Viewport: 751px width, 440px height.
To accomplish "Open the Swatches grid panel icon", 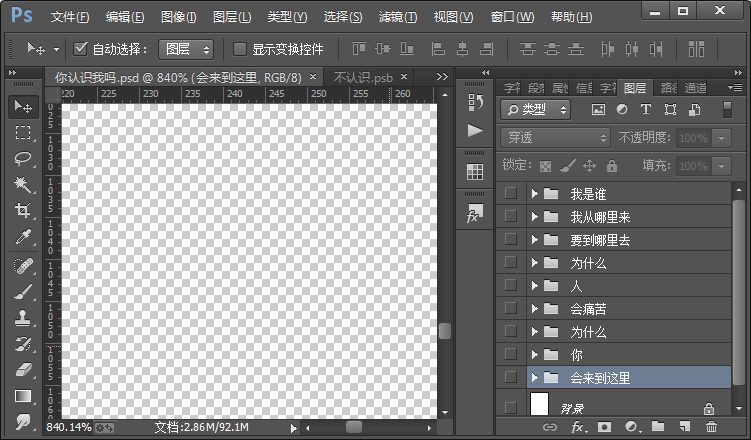I will point(475,171).
